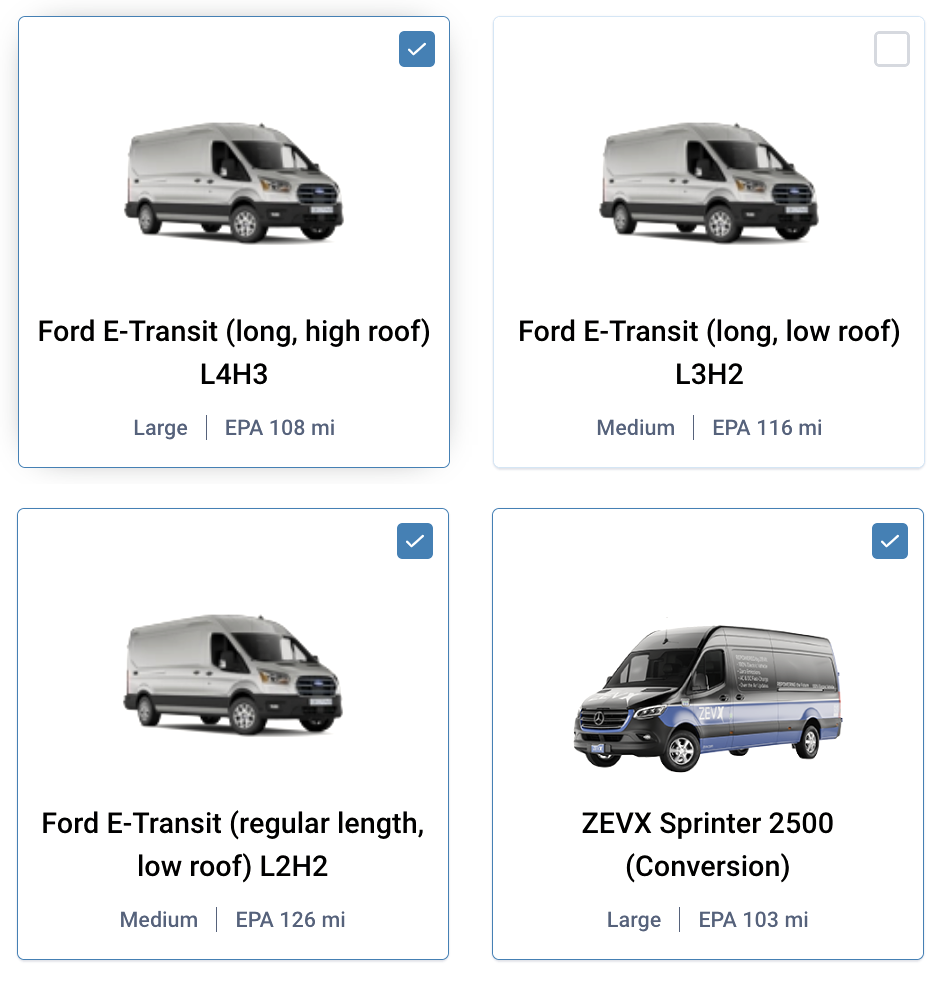Viewport: 944px width, 988px height.
Task: Click EPA 108 mi on the L4H3 card
Action: (x=279, y=427)
